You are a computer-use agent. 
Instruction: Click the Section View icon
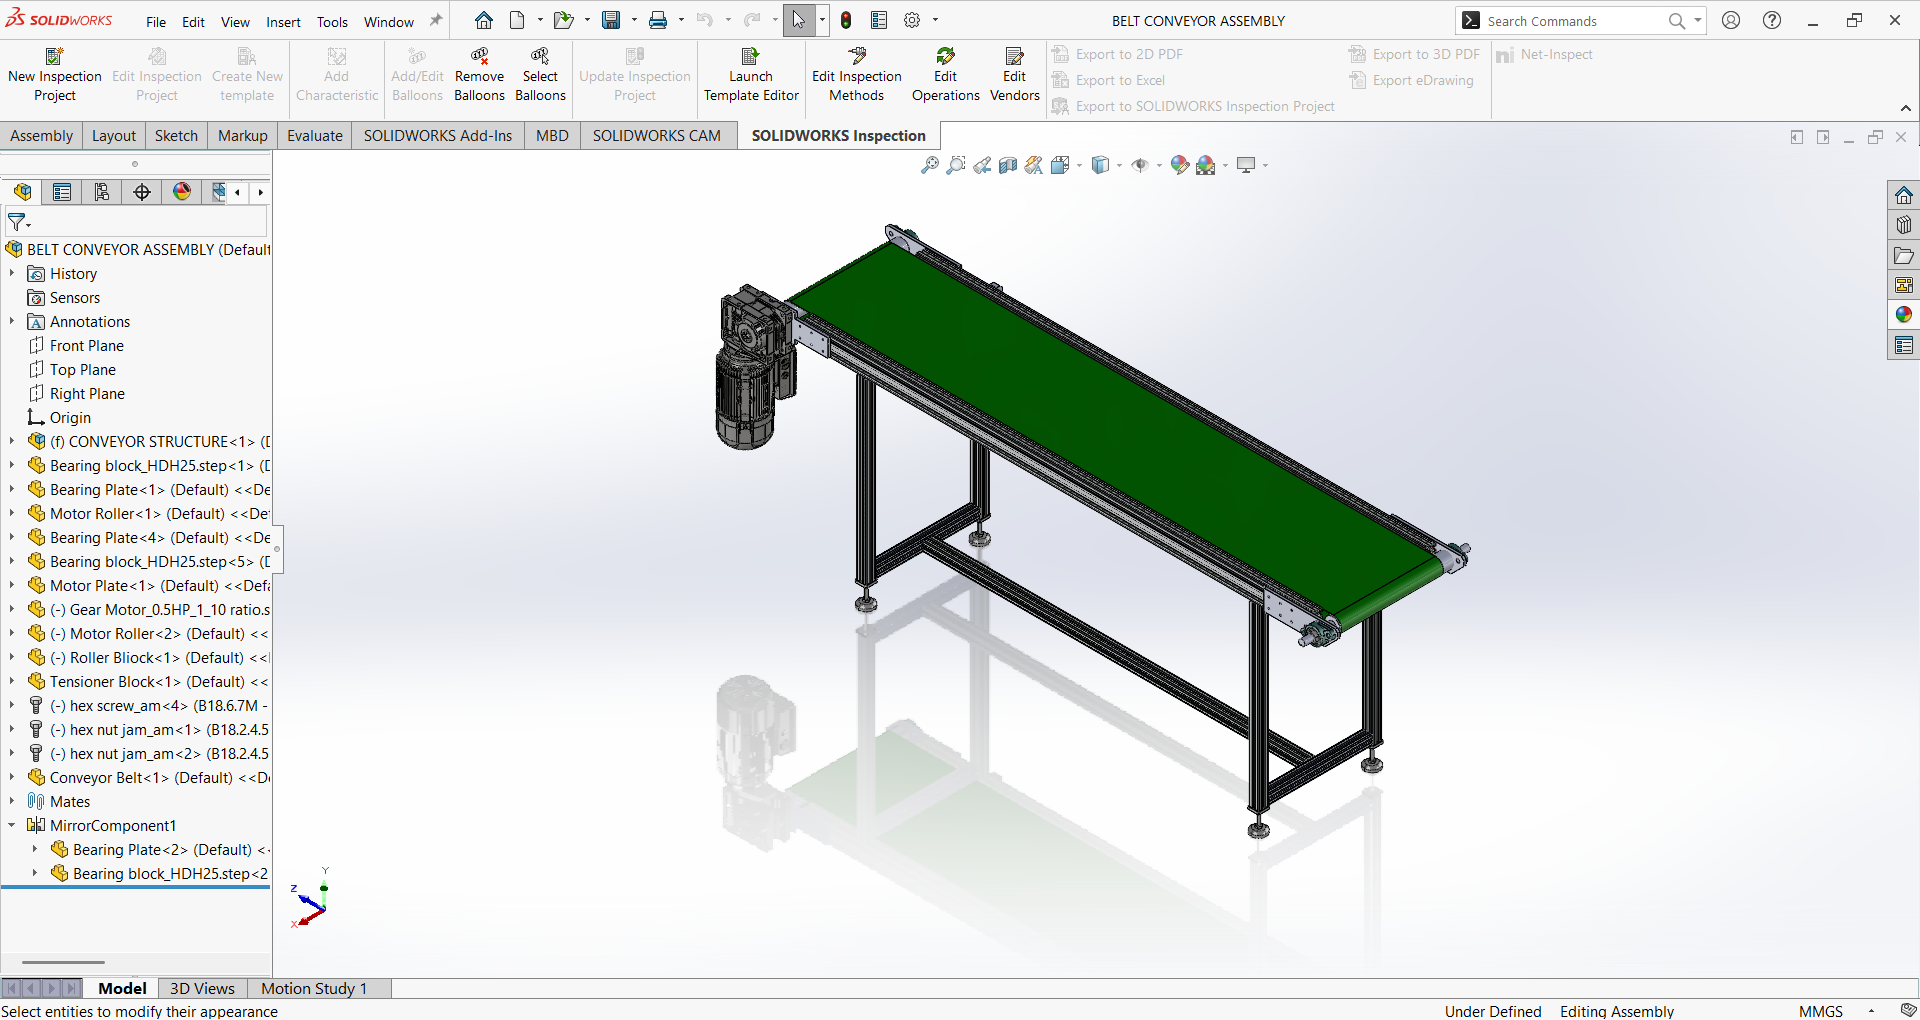[1008, 165]
